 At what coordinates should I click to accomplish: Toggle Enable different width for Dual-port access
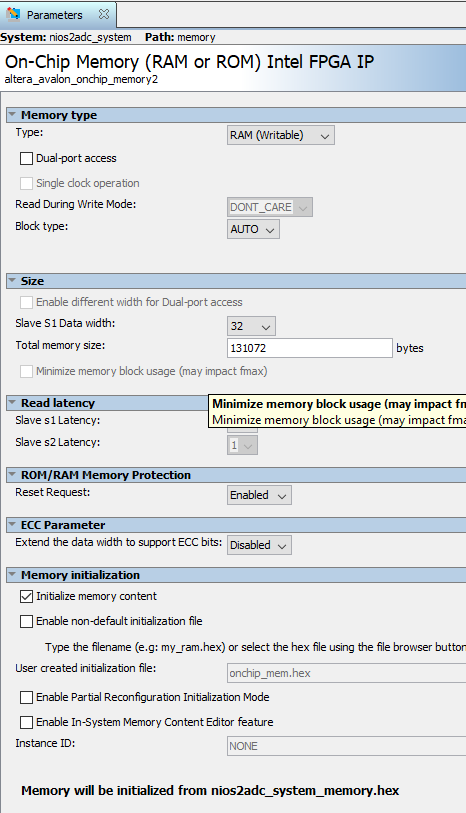pyautogui.click(x=26, y=302)
